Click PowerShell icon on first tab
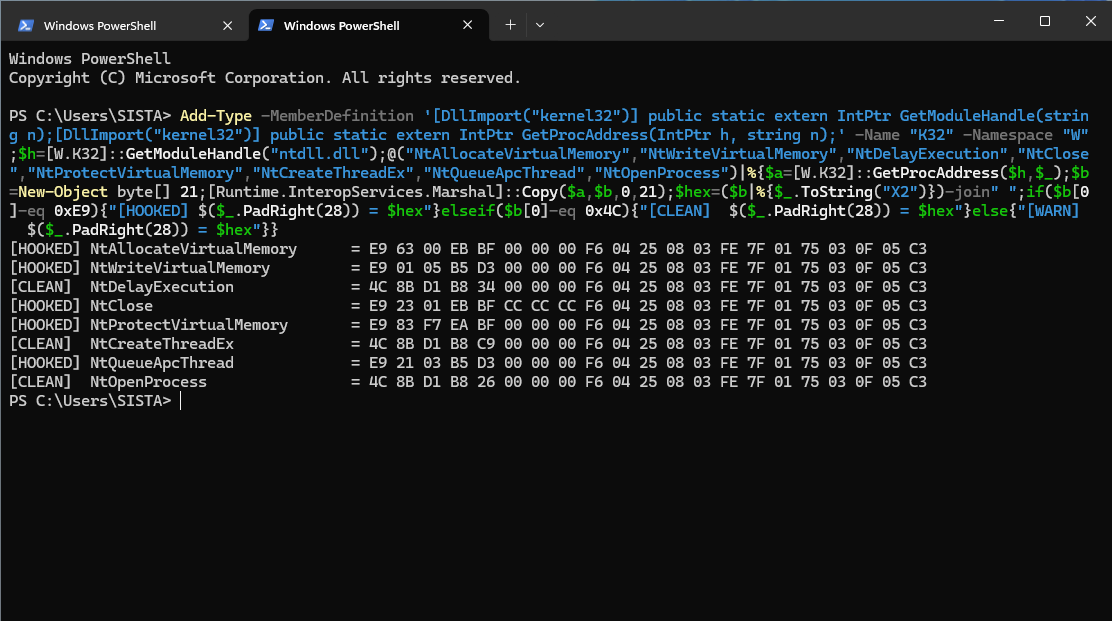Screen dimensions: 1112x621 (x=26, y=26)
